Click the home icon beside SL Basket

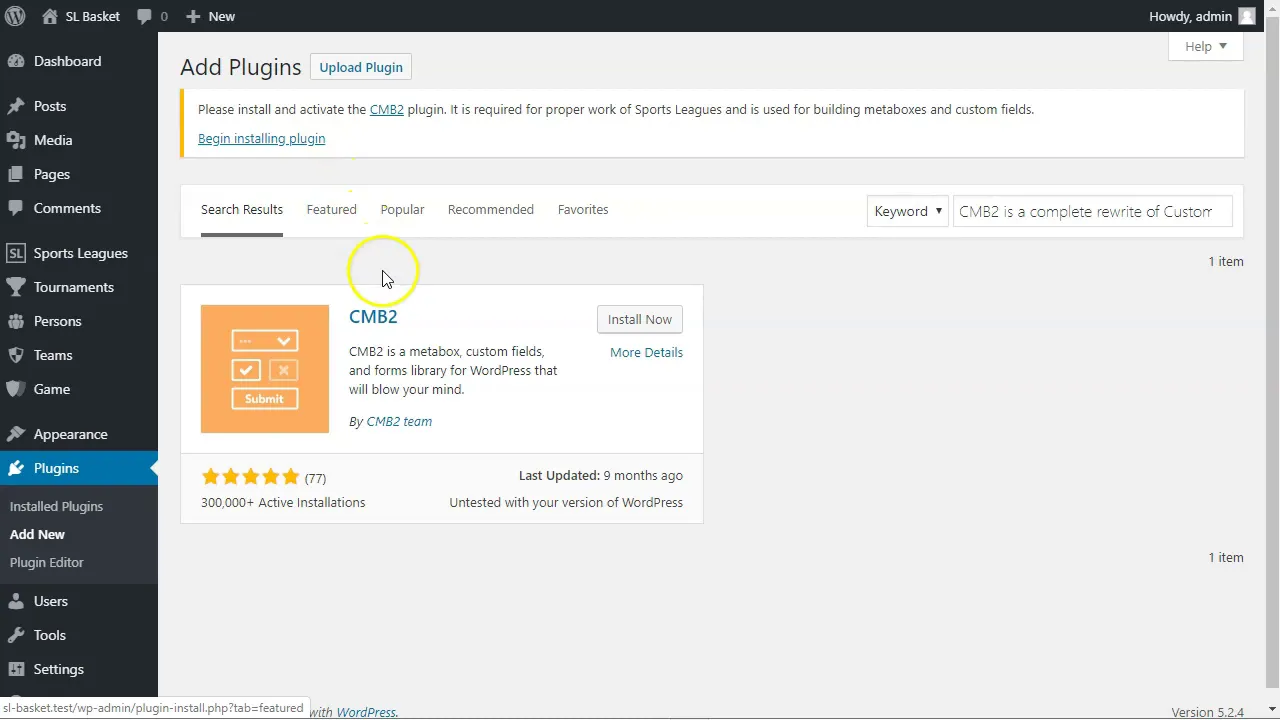tap(50, 16)
